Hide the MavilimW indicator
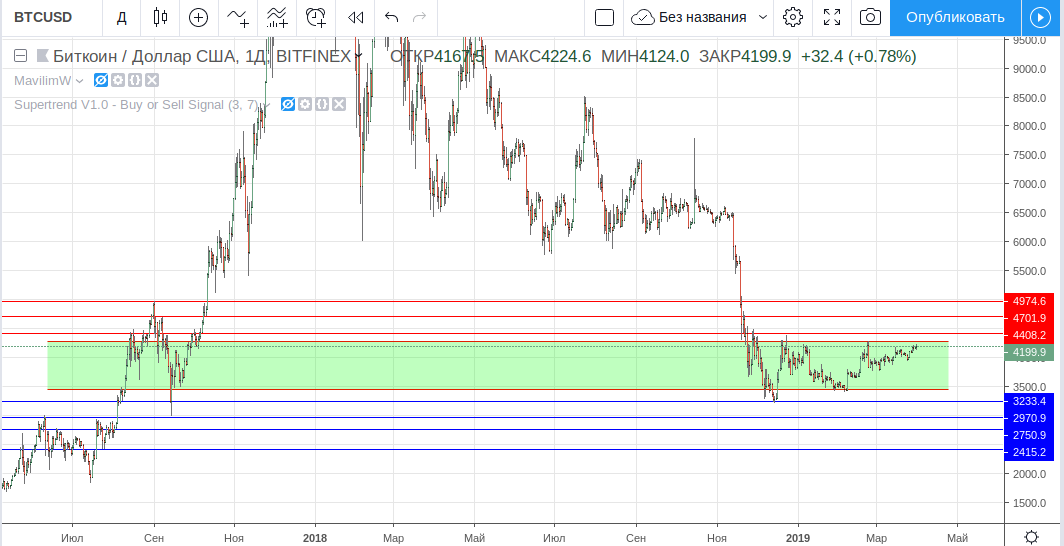The image size is (1064, 546). pyautogui.click(x=101, y=80)
